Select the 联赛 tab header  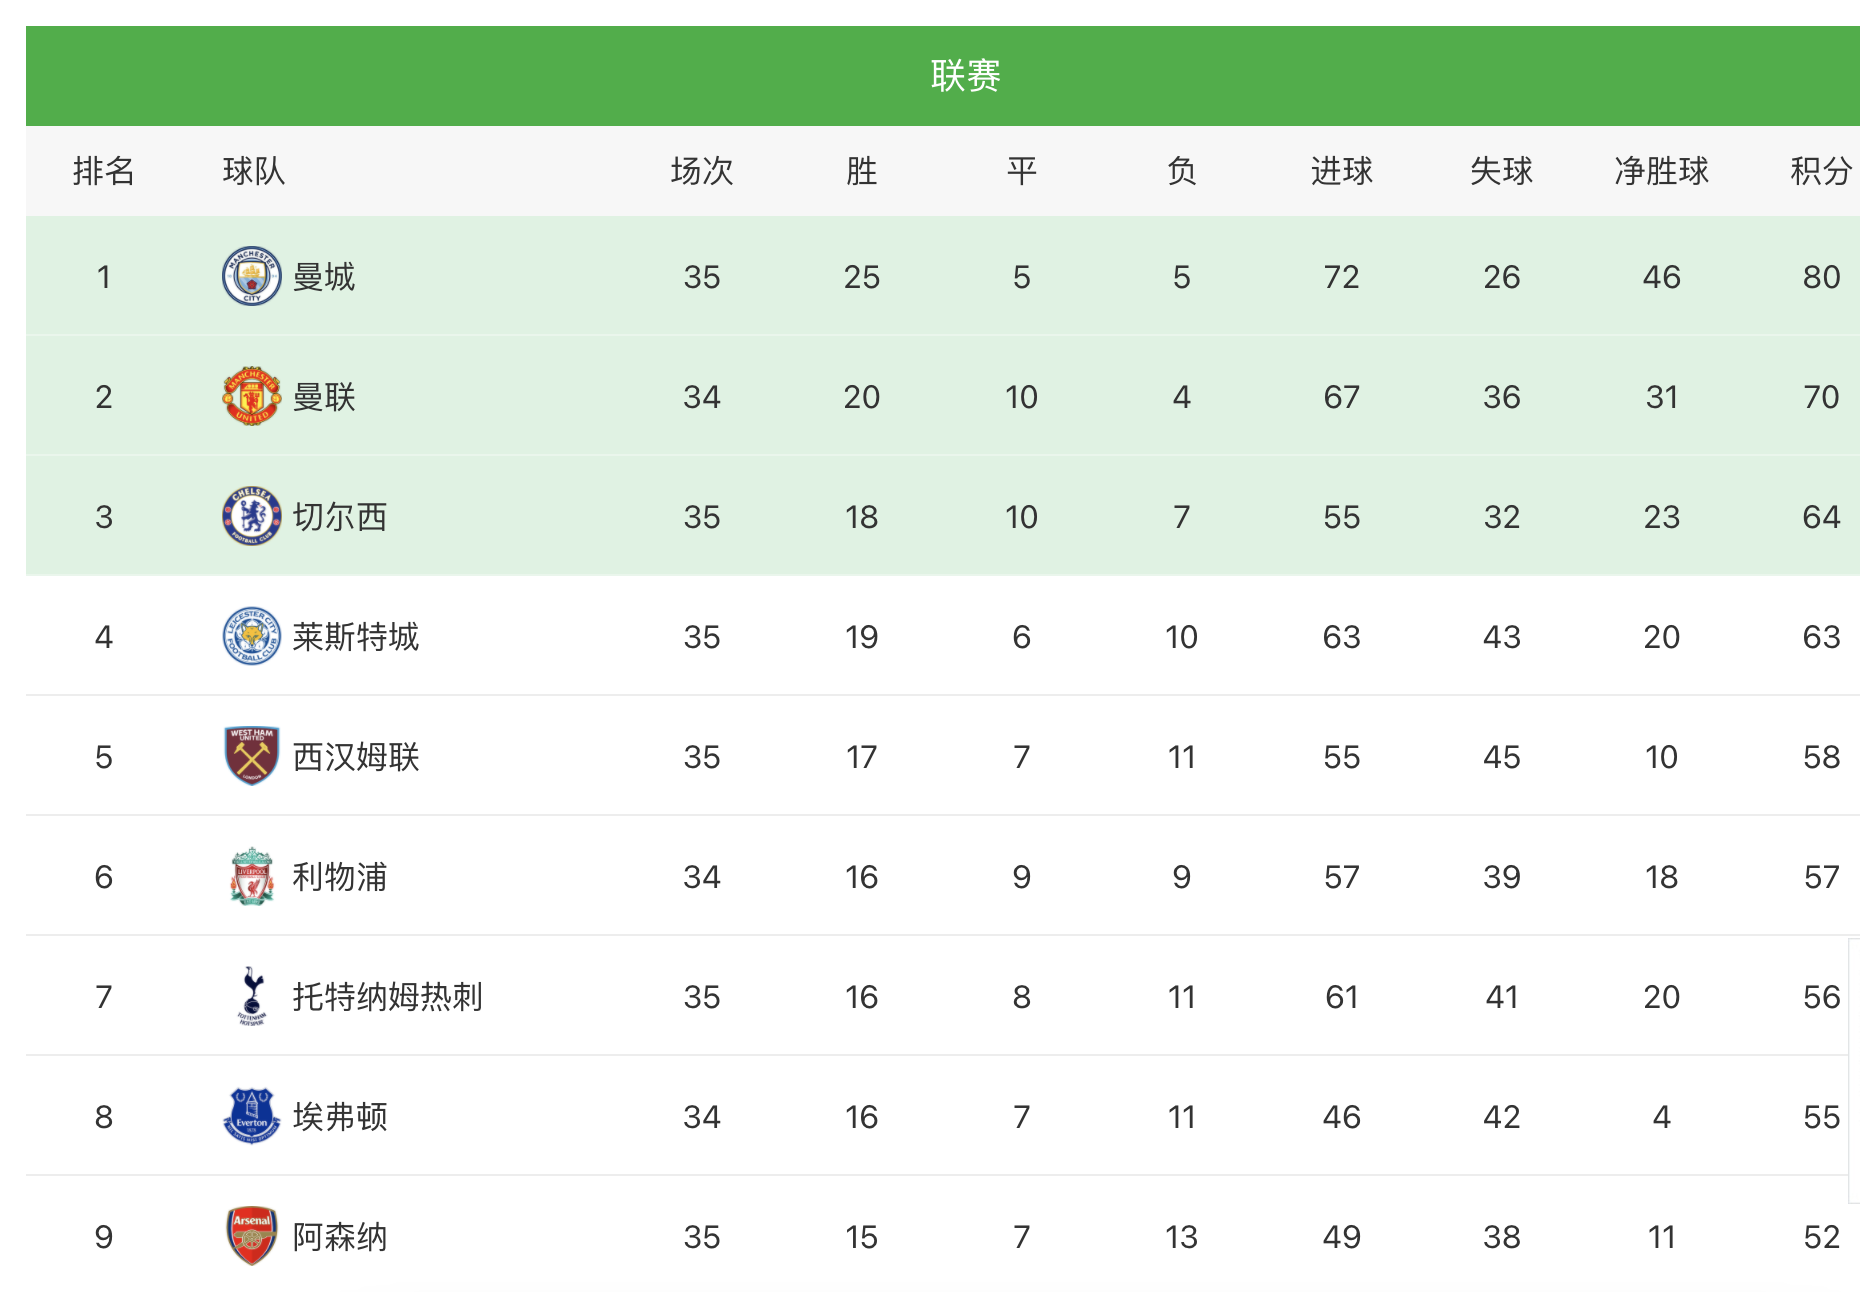[x=965, y=76]
